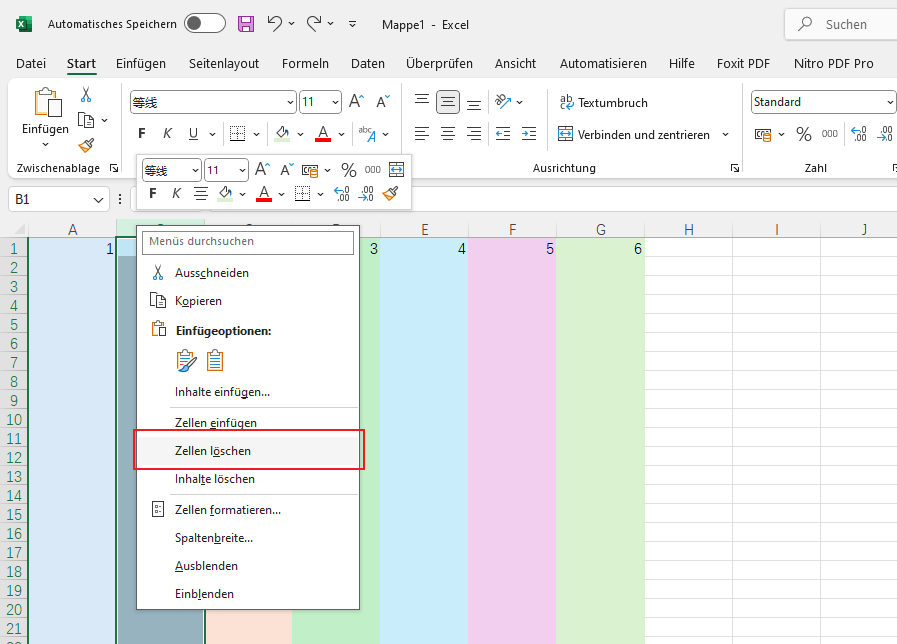Toggle italic (K) in the ribbon

coord(168,134)
